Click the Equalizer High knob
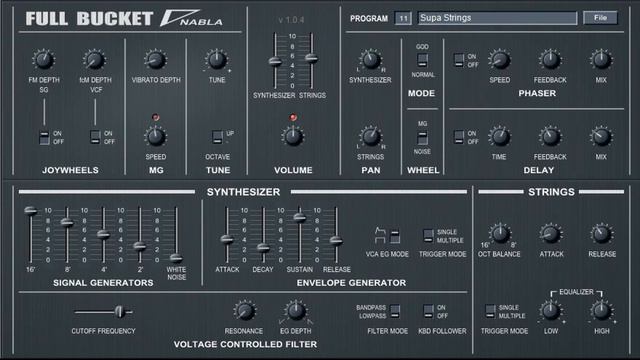Viewport: 640px width, 360px height. pos(601,311)
